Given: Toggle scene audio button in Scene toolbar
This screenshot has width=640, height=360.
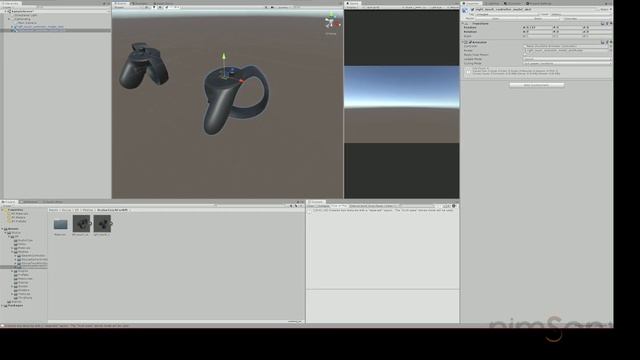Looking at the screenshot, I should [160, 7].
